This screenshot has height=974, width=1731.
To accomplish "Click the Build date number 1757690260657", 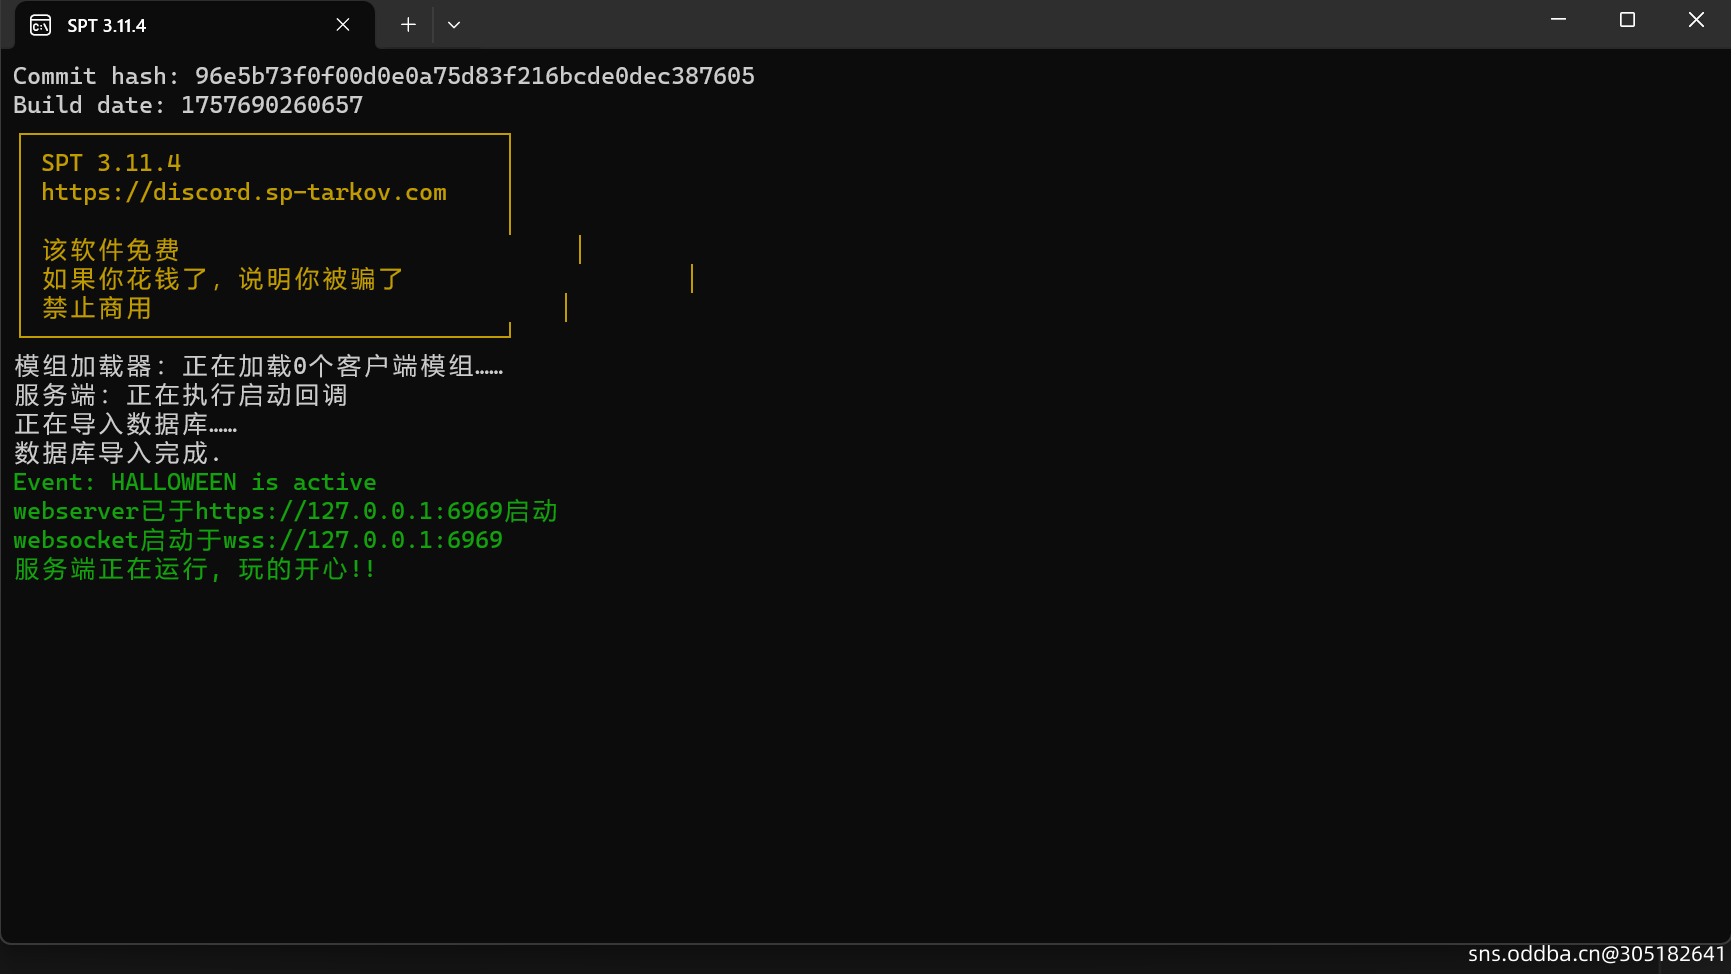I will click(x=271, y=105).
